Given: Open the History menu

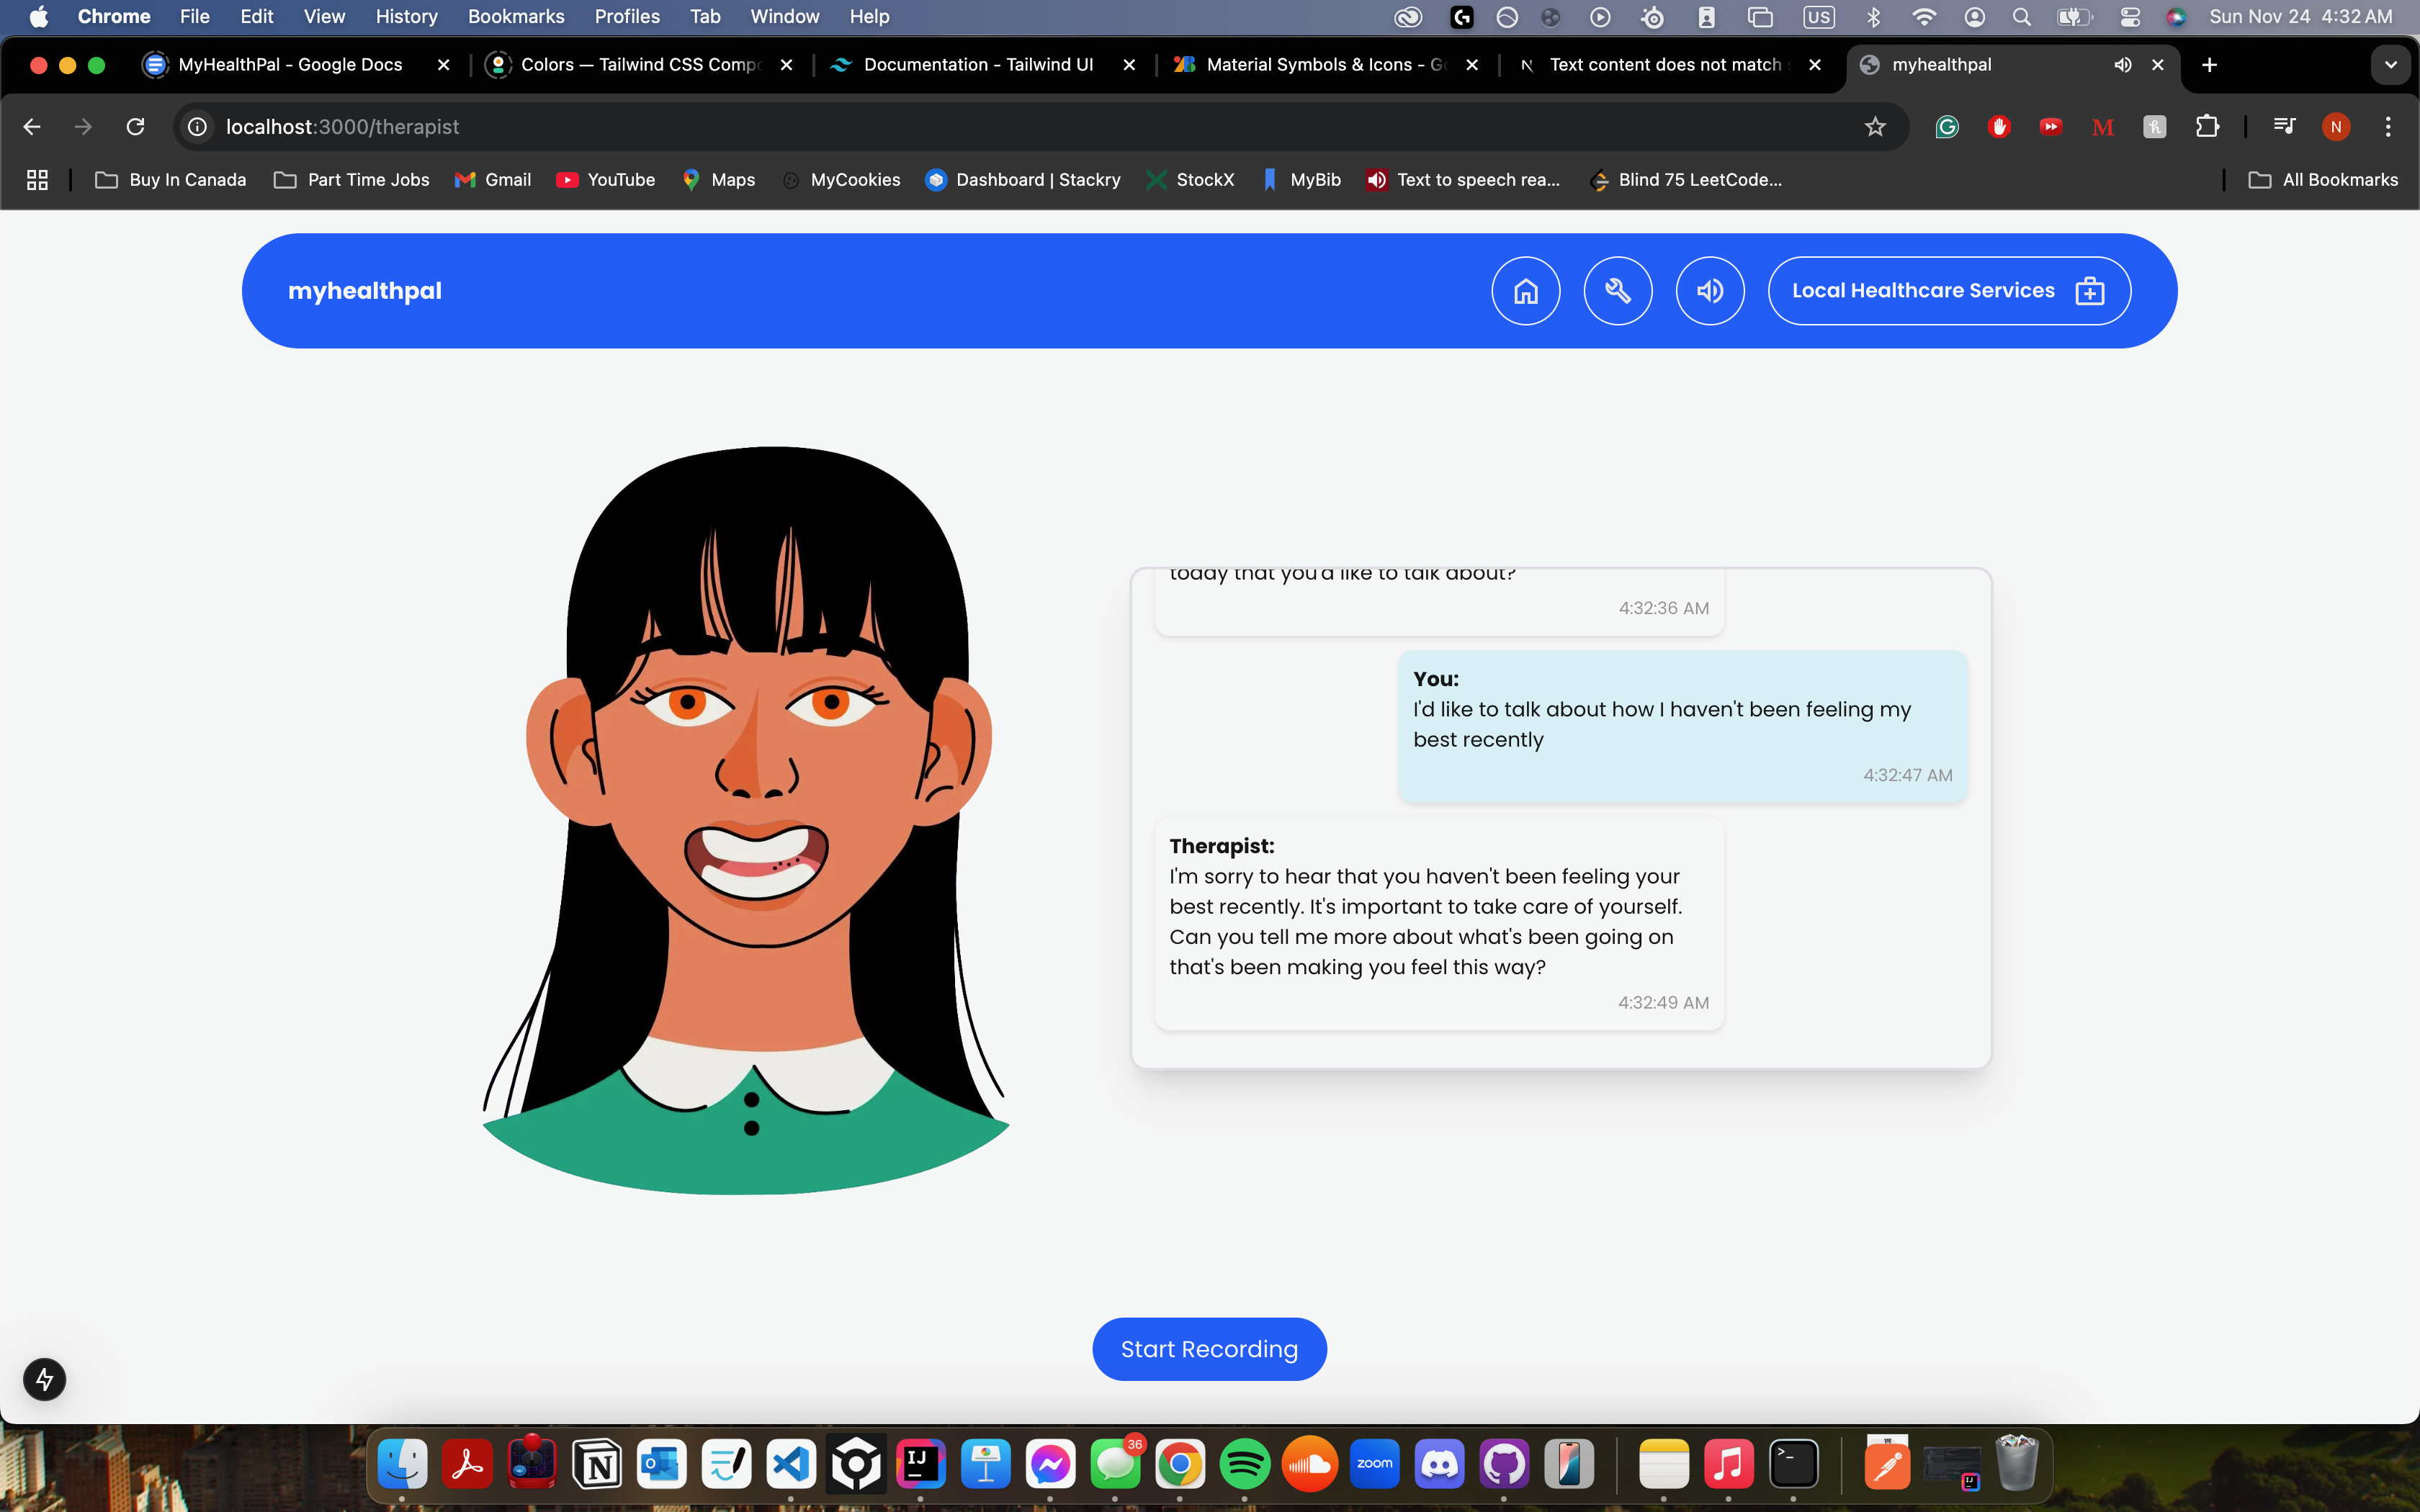Looking at the screenshot, I should click(406, 17).
